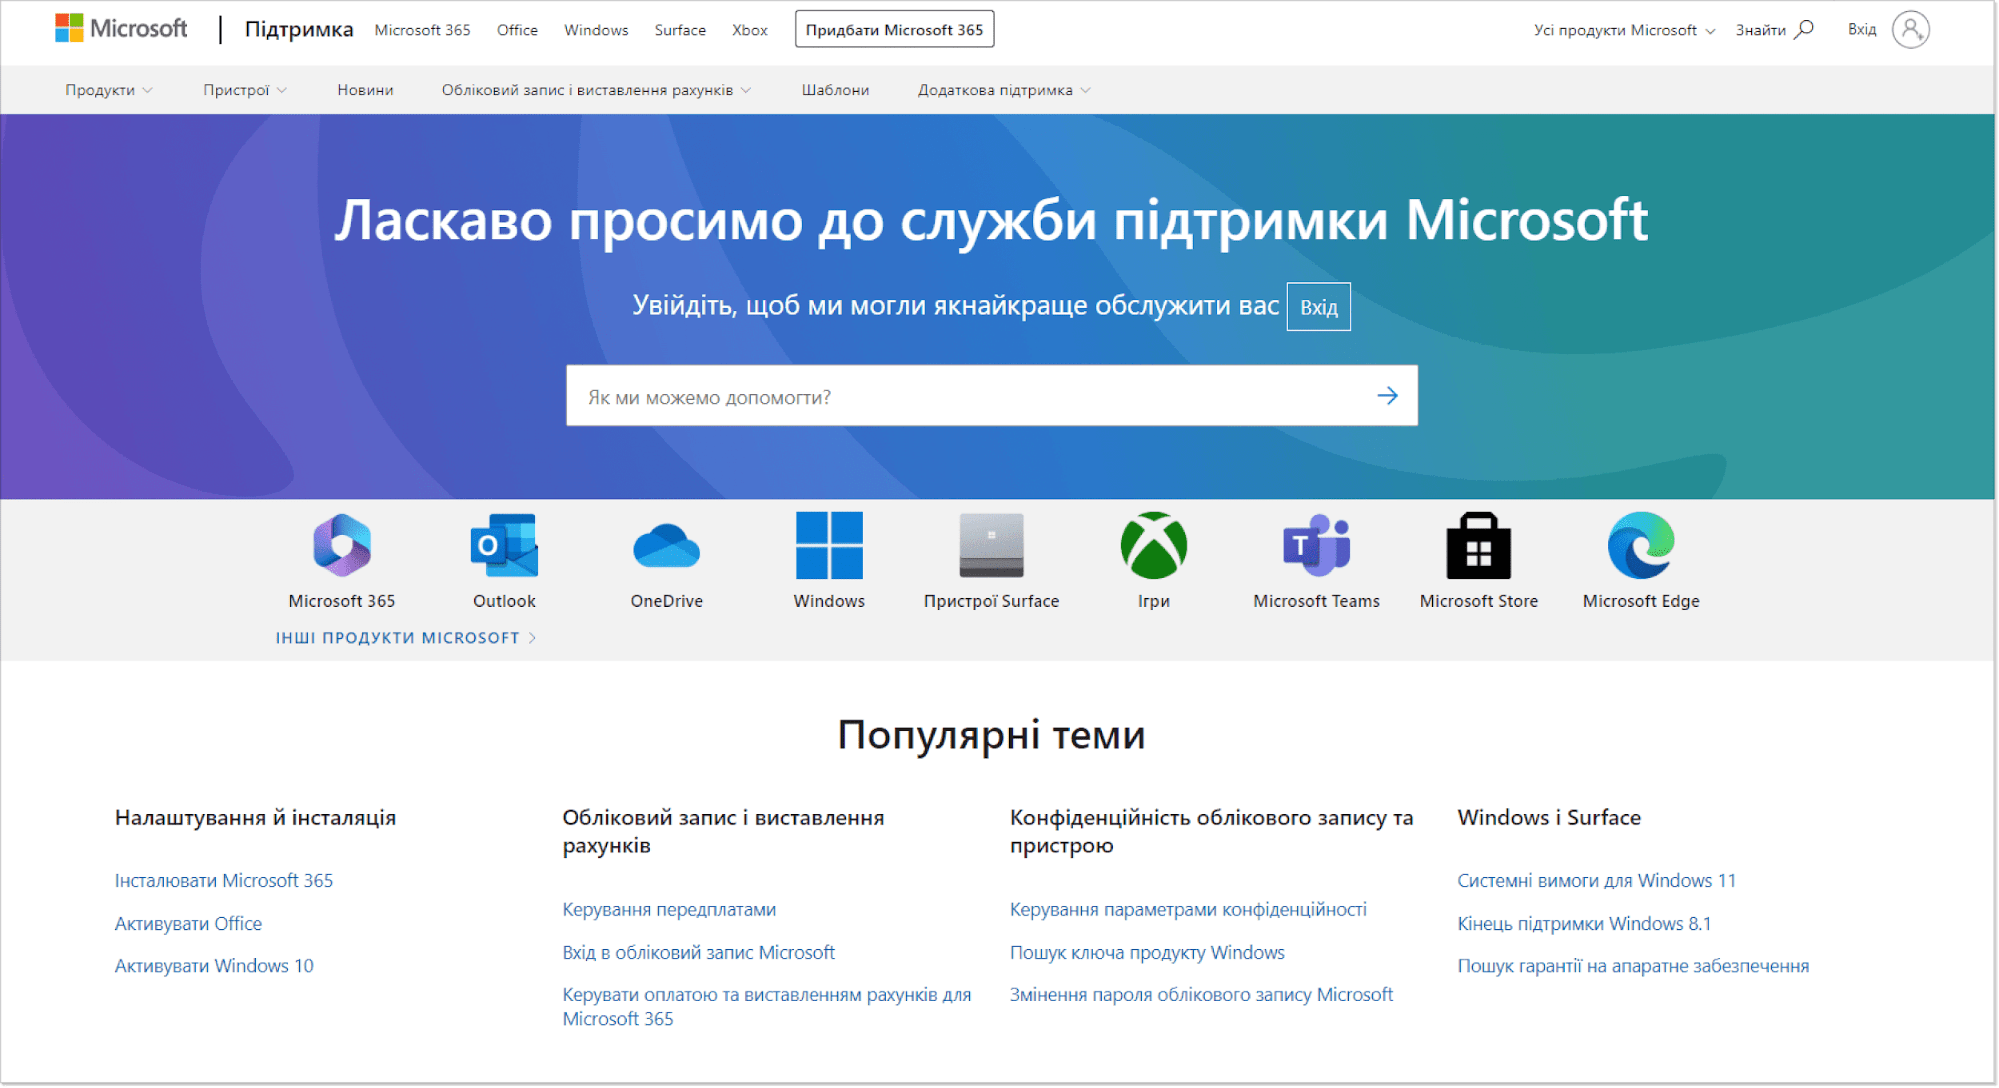Click the Microsoft logo

(121, 29)
